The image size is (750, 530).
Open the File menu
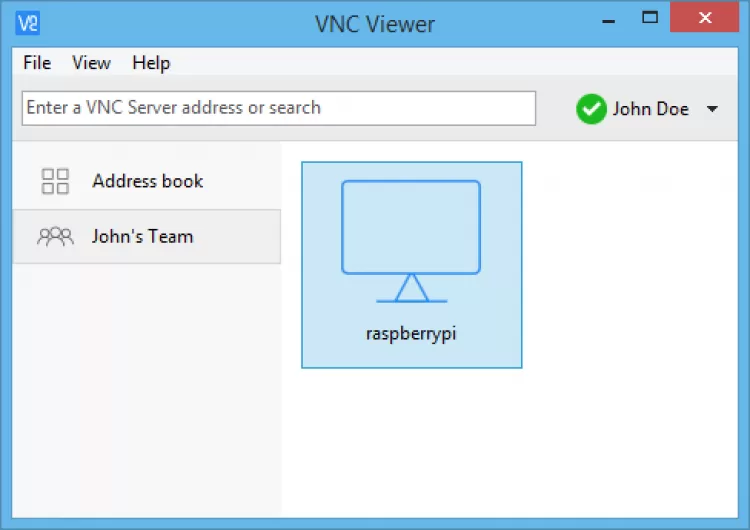[x=37, y=63]
